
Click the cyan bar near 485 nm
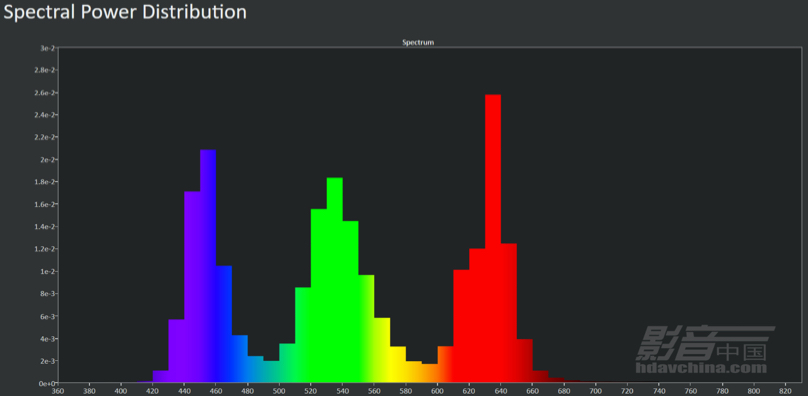pyautogui.click(x=255, y=370)
